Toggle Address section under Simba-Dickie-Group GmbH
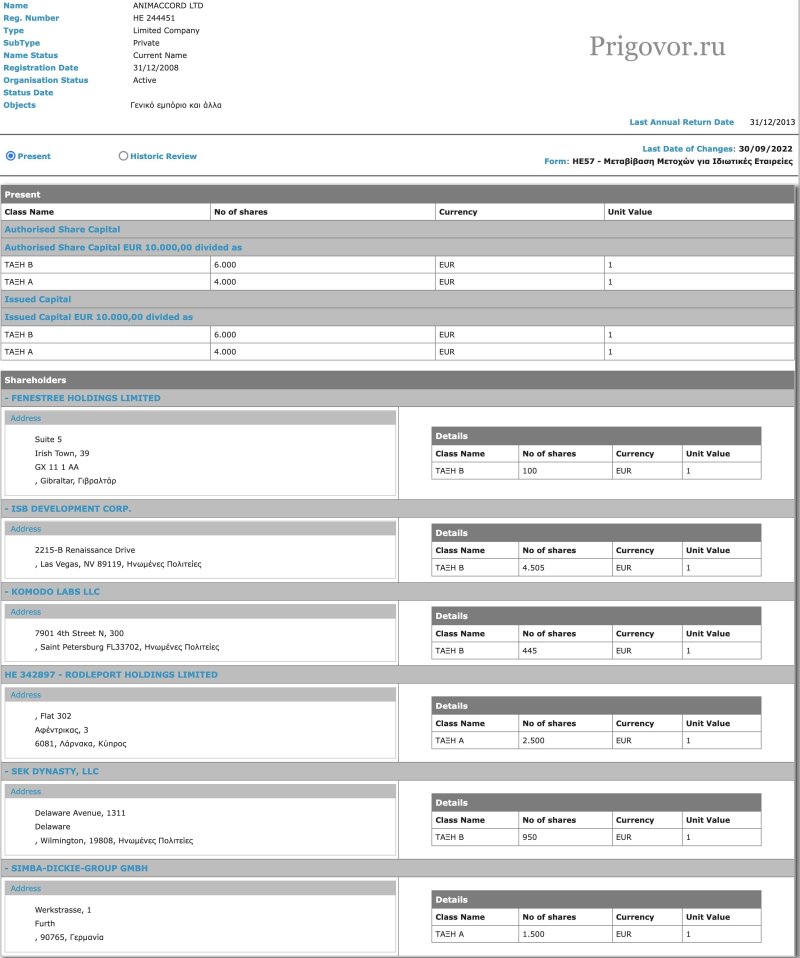The image size is (800, 958). coord(26,888)
